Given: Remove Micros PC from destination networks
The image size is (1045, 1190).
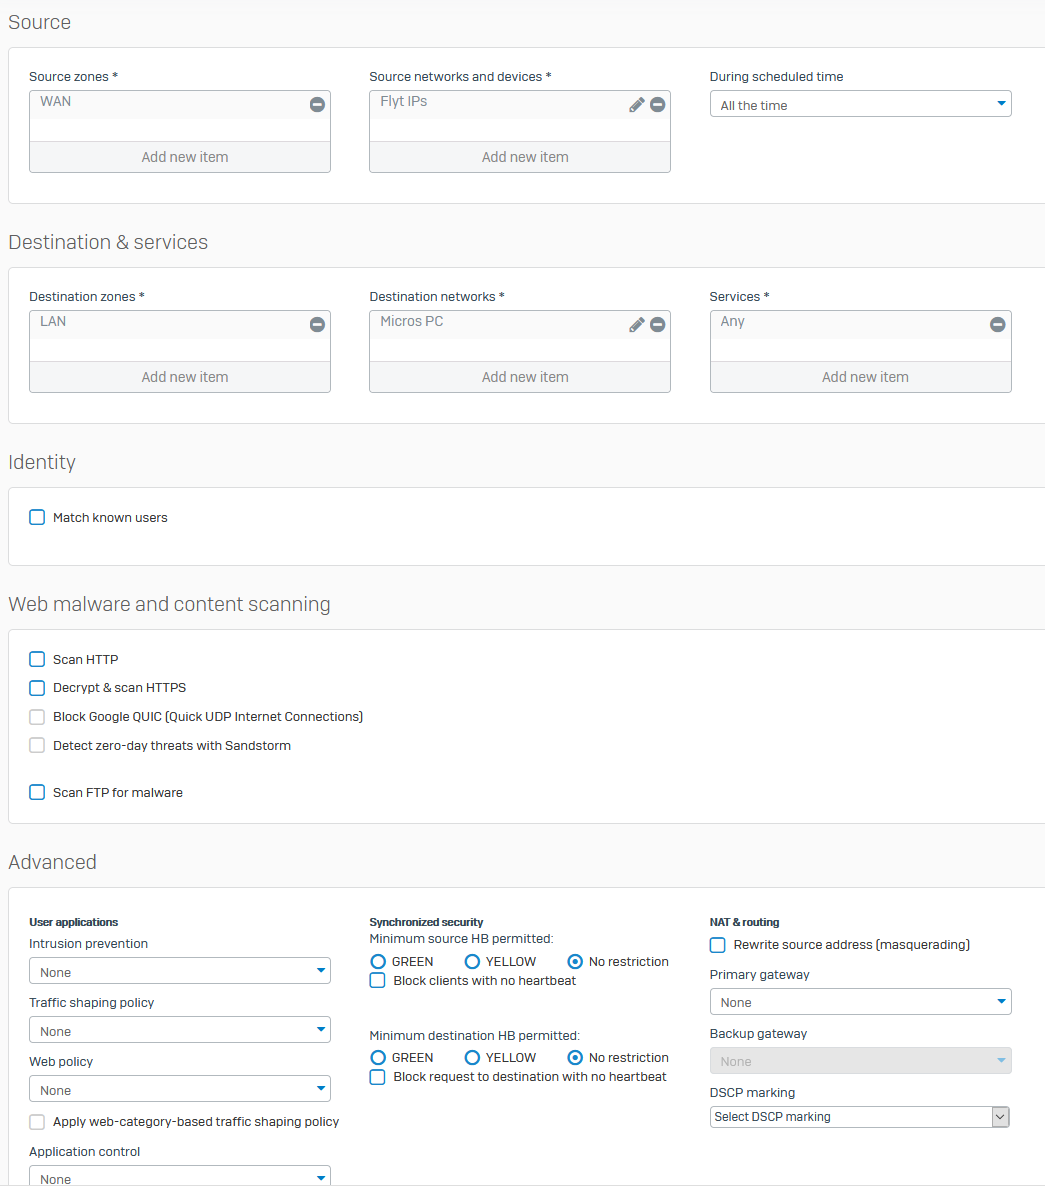Looking at the screenshot, I should (657, 324).
